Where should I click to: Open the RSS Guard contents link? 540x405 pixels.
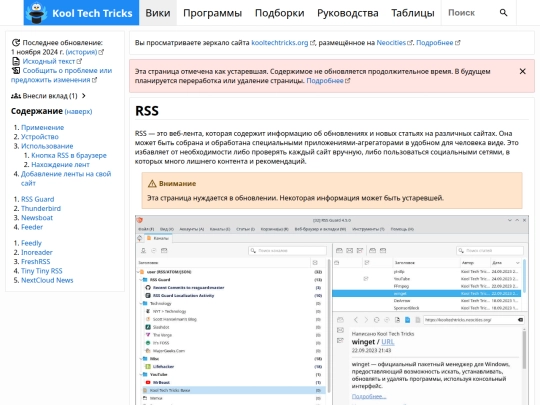(x=38, y=199)
